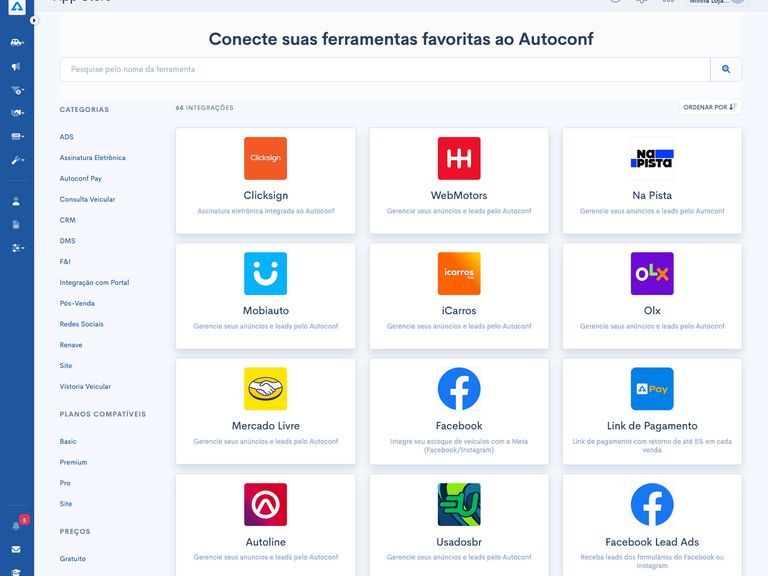Click the megaphone icon in sidebar
The height and width of the screenshot is (576, 768).
pyautogui.click(x=16, y=67)
